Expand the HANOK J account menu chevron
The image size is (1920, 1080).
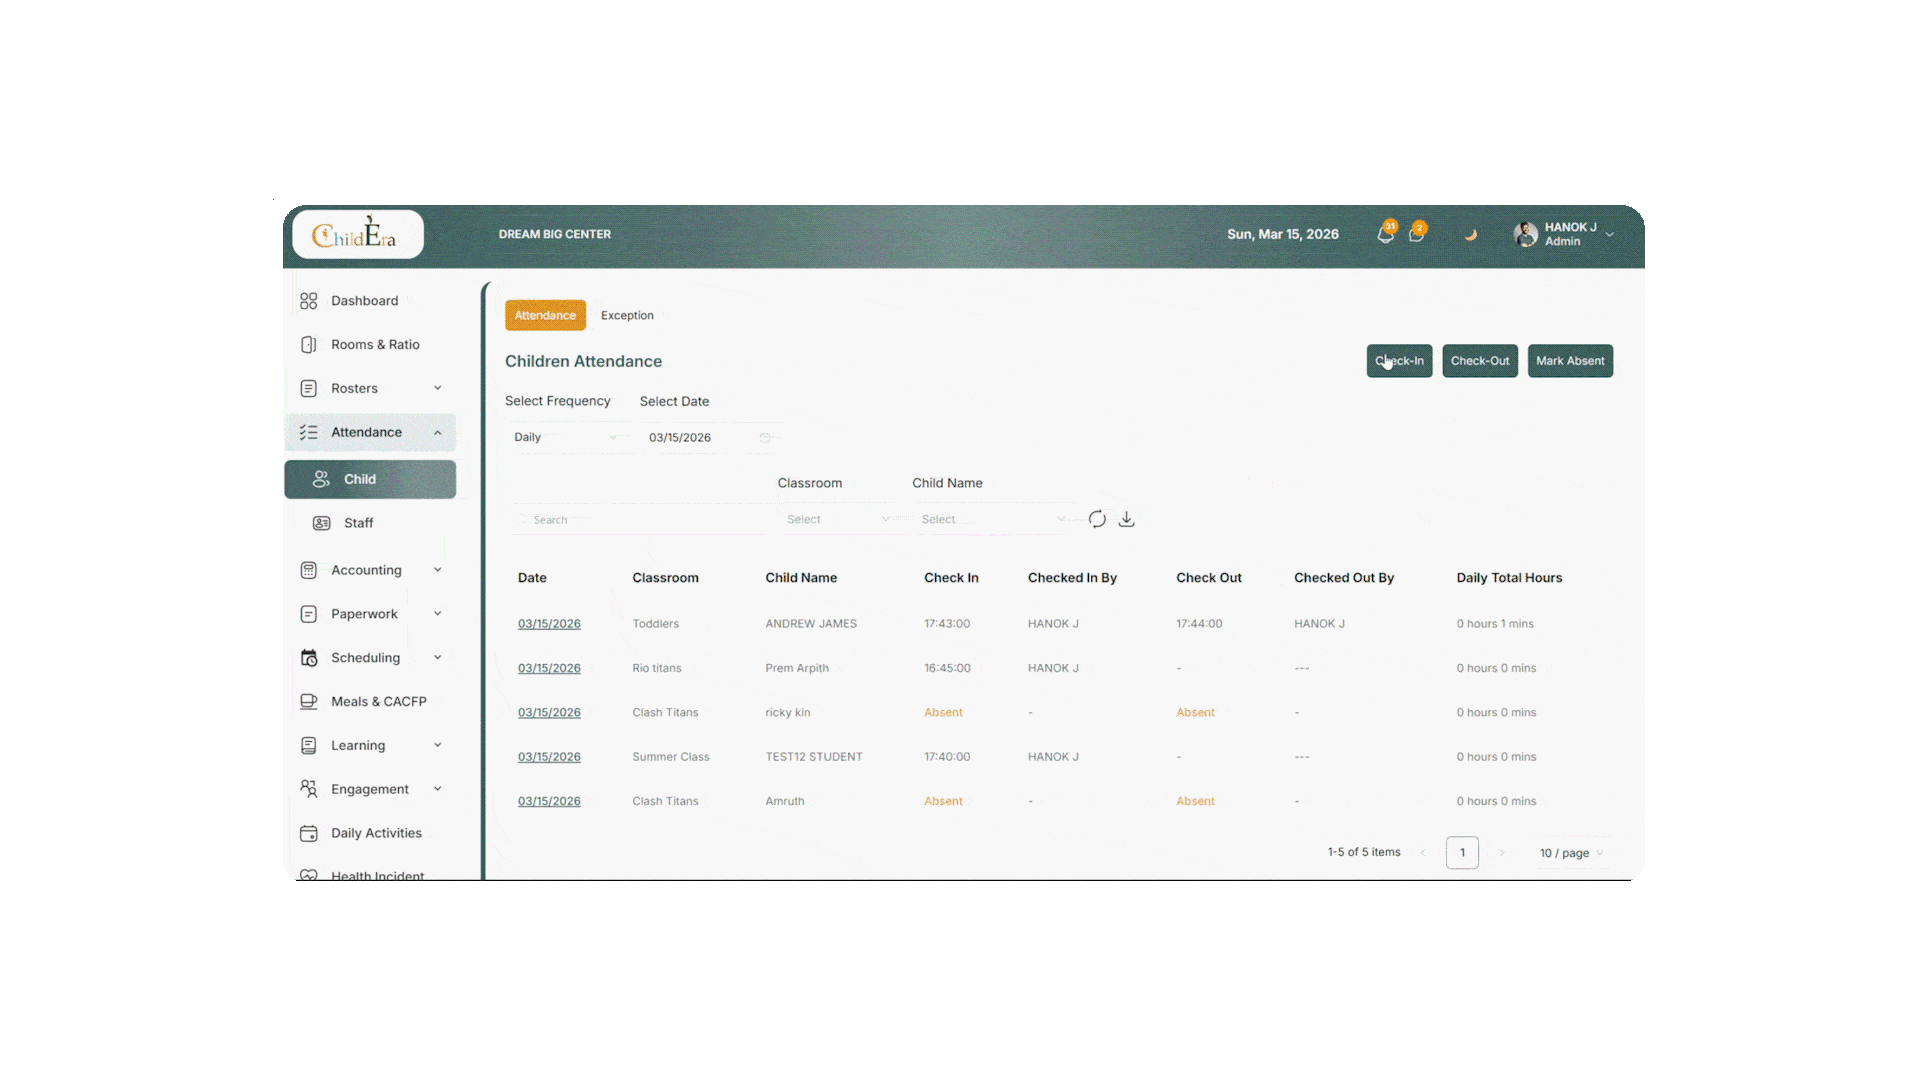coord(1610,235)
